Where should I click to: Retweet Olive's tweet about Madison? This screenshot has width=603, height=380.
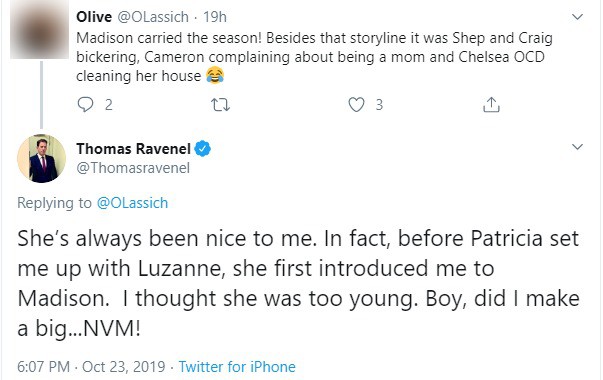220,105
